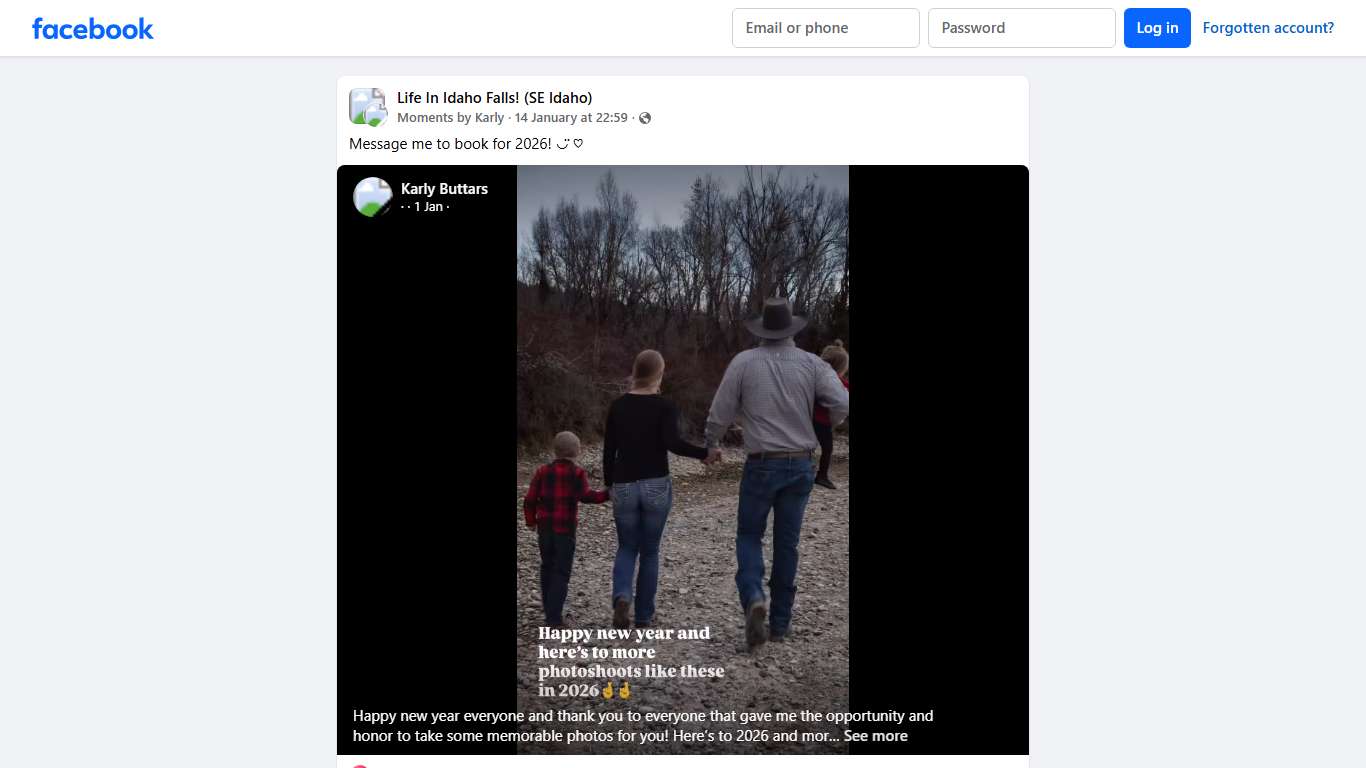Visit the Moments by Karly page link
This screenshot has width=1366, height=768.
[x=451, y=118]
